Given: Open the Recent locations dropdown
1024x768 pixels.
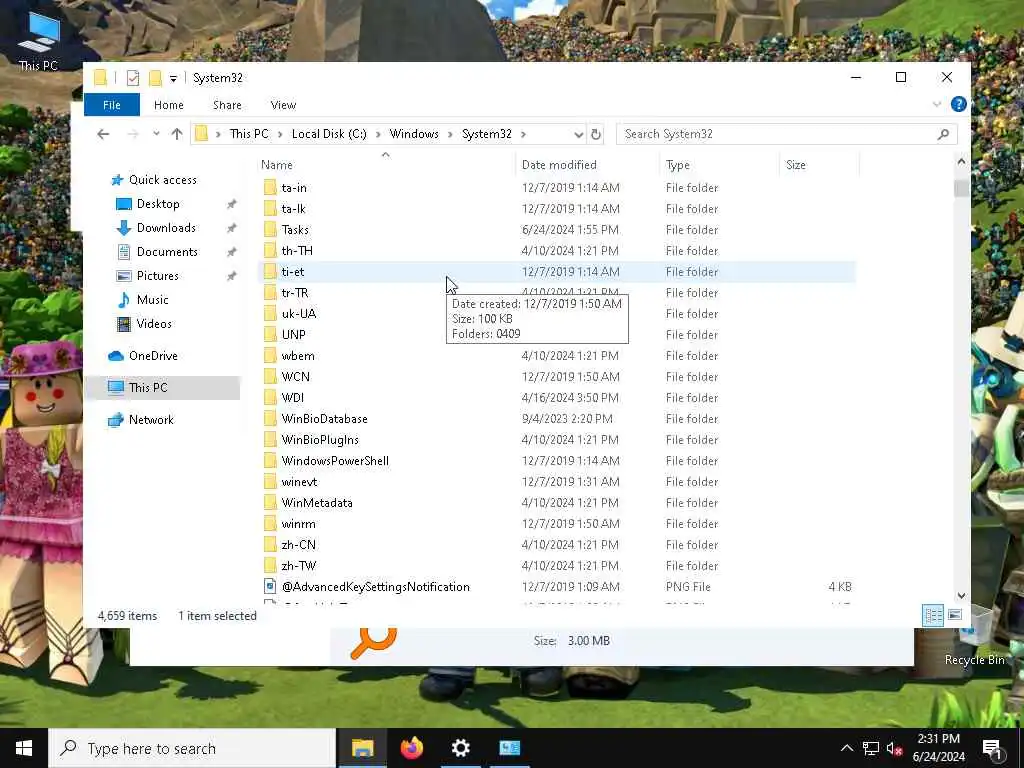Looking at the screenshot, I should click(156, 134).
